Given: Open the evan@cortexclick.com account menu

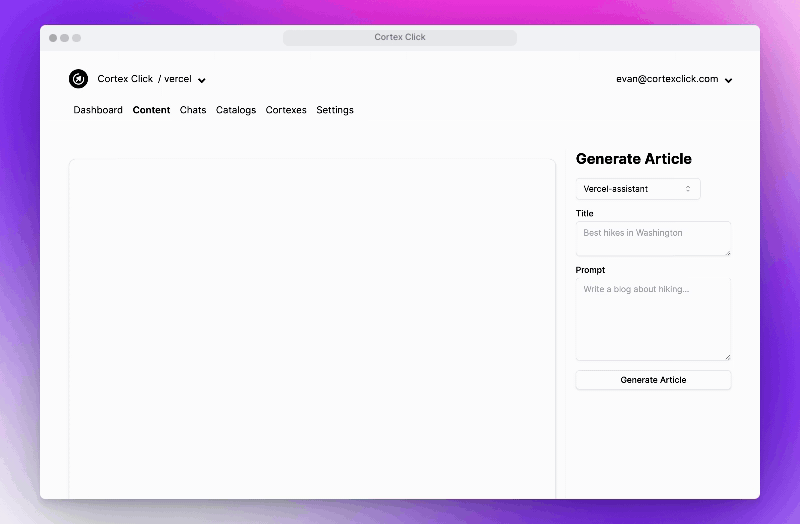Looking at the screenshot, I should click(x=728, y=80).
